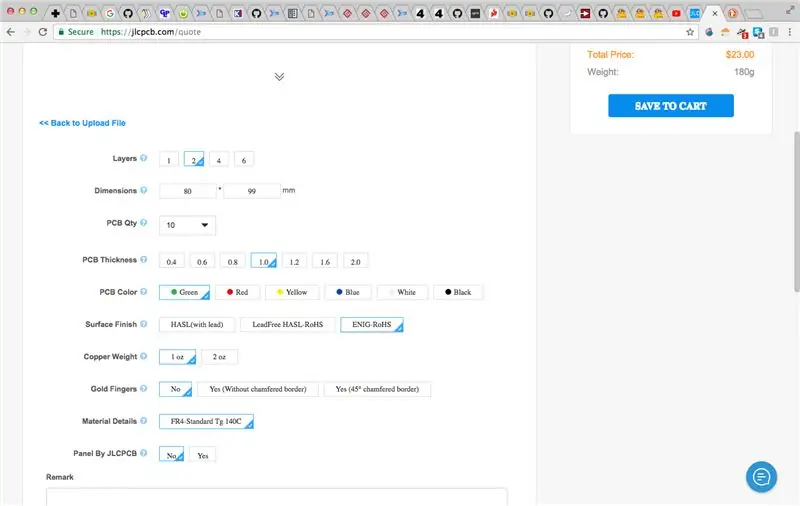This screenshot has height=506, width=800.
Task: Choose 2.0 PCB thickness
Action: coord(356,261)
